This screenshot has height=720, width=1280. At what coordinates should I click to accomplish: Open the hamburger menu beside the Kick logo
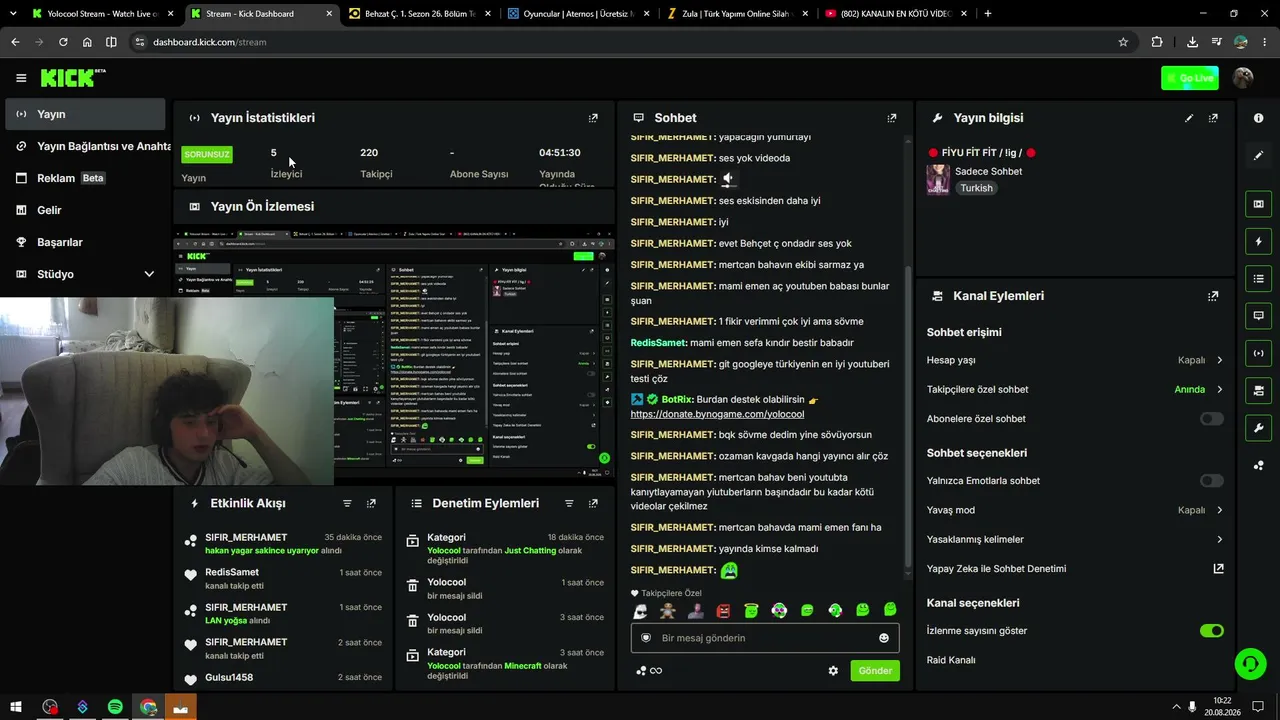pyautogui.click(x=21, y=78)
